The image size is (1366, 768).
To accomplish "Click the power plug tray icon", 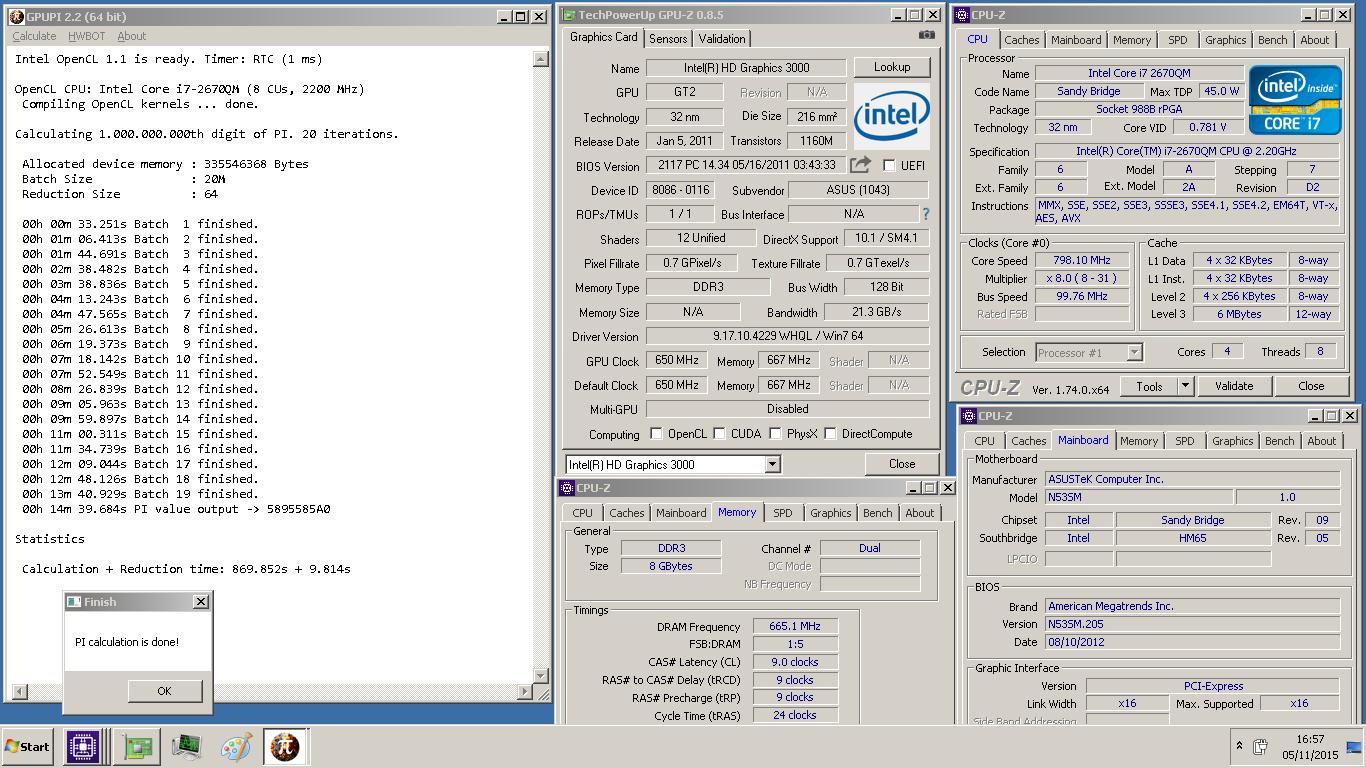I will 1261,747.
